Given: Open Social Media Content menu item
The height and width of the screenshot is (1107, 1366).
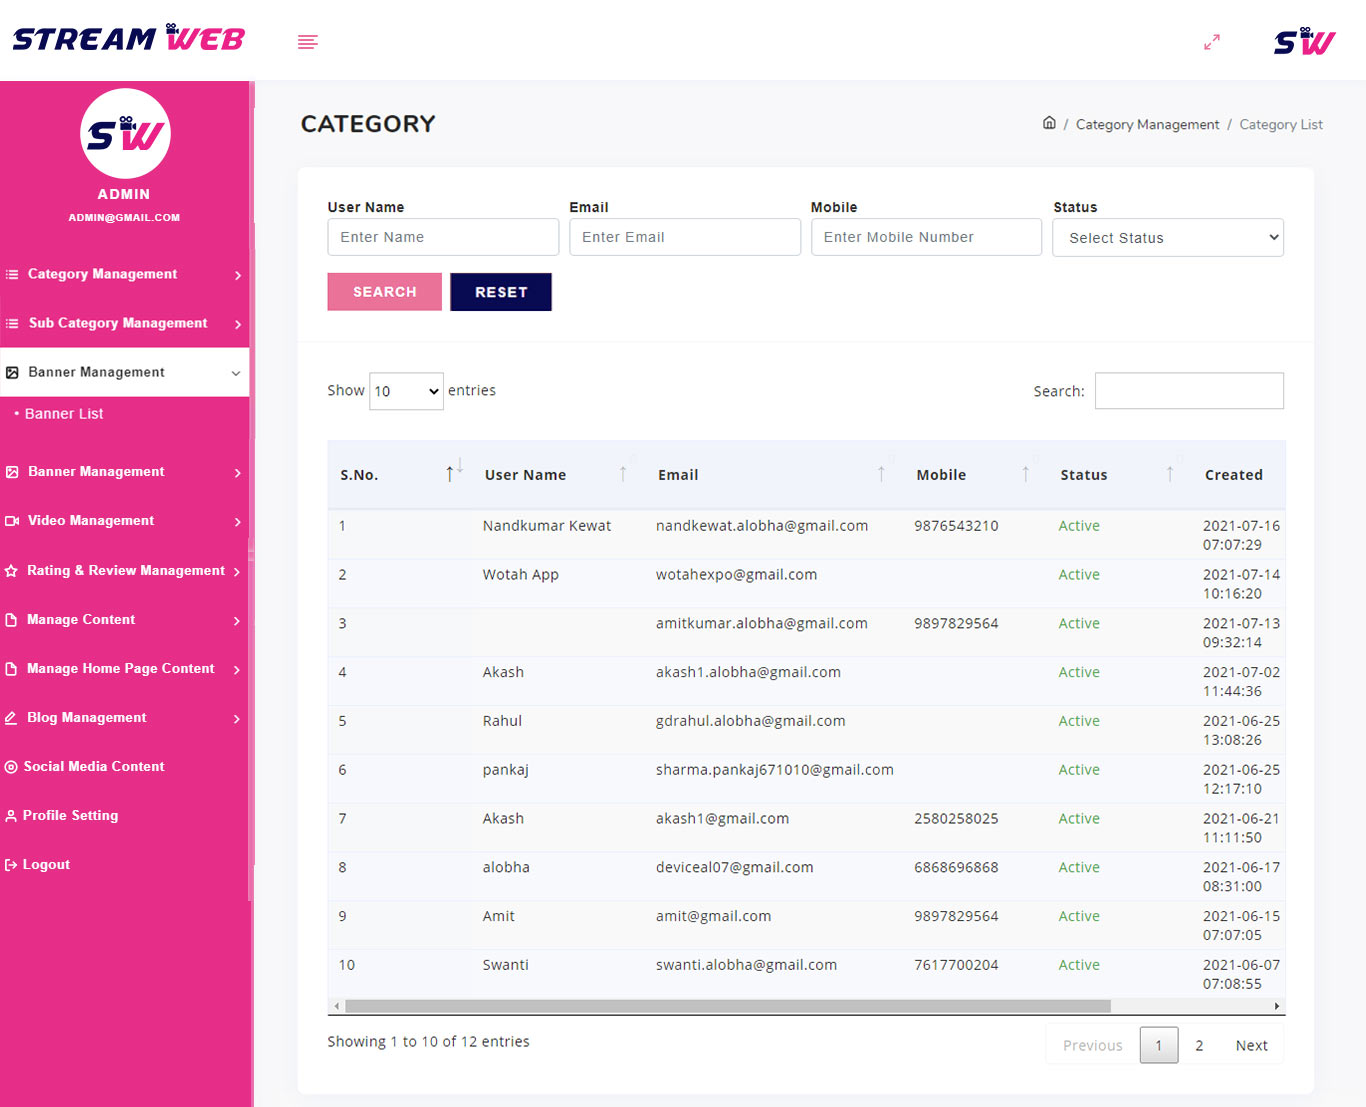Looking at the screenshot, I should point(94,767).
